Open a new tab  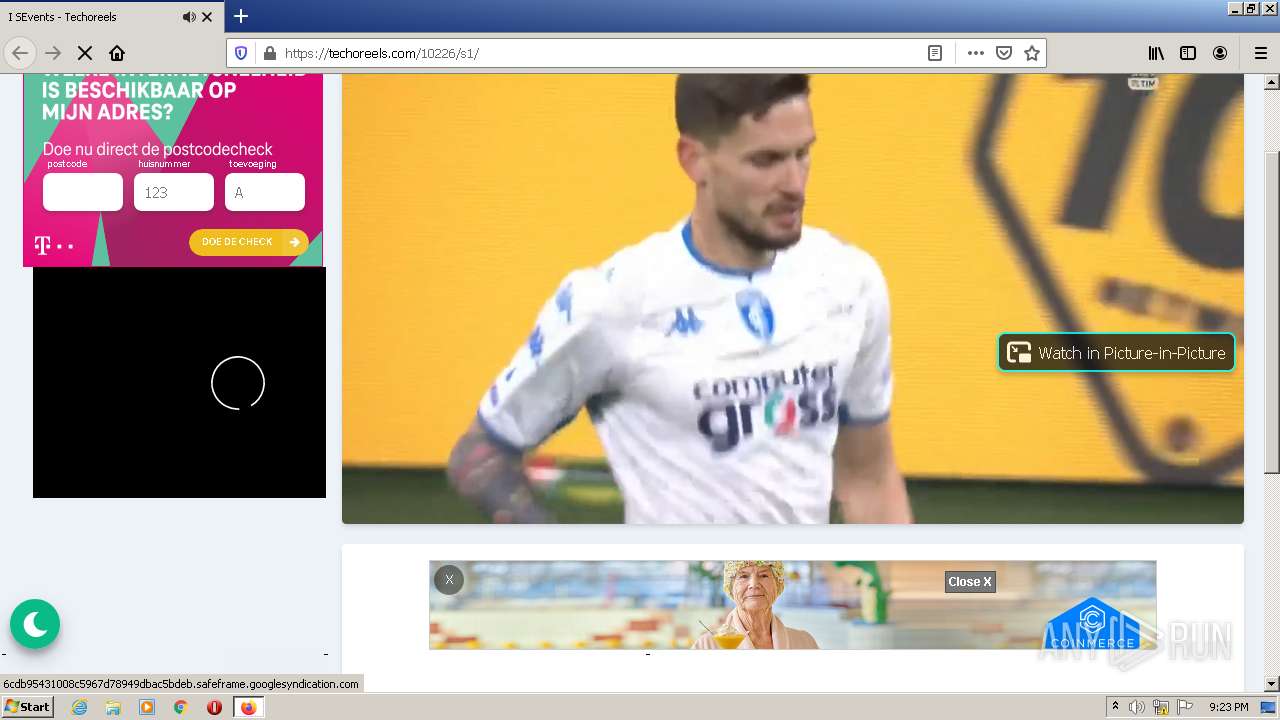(241, 16)
